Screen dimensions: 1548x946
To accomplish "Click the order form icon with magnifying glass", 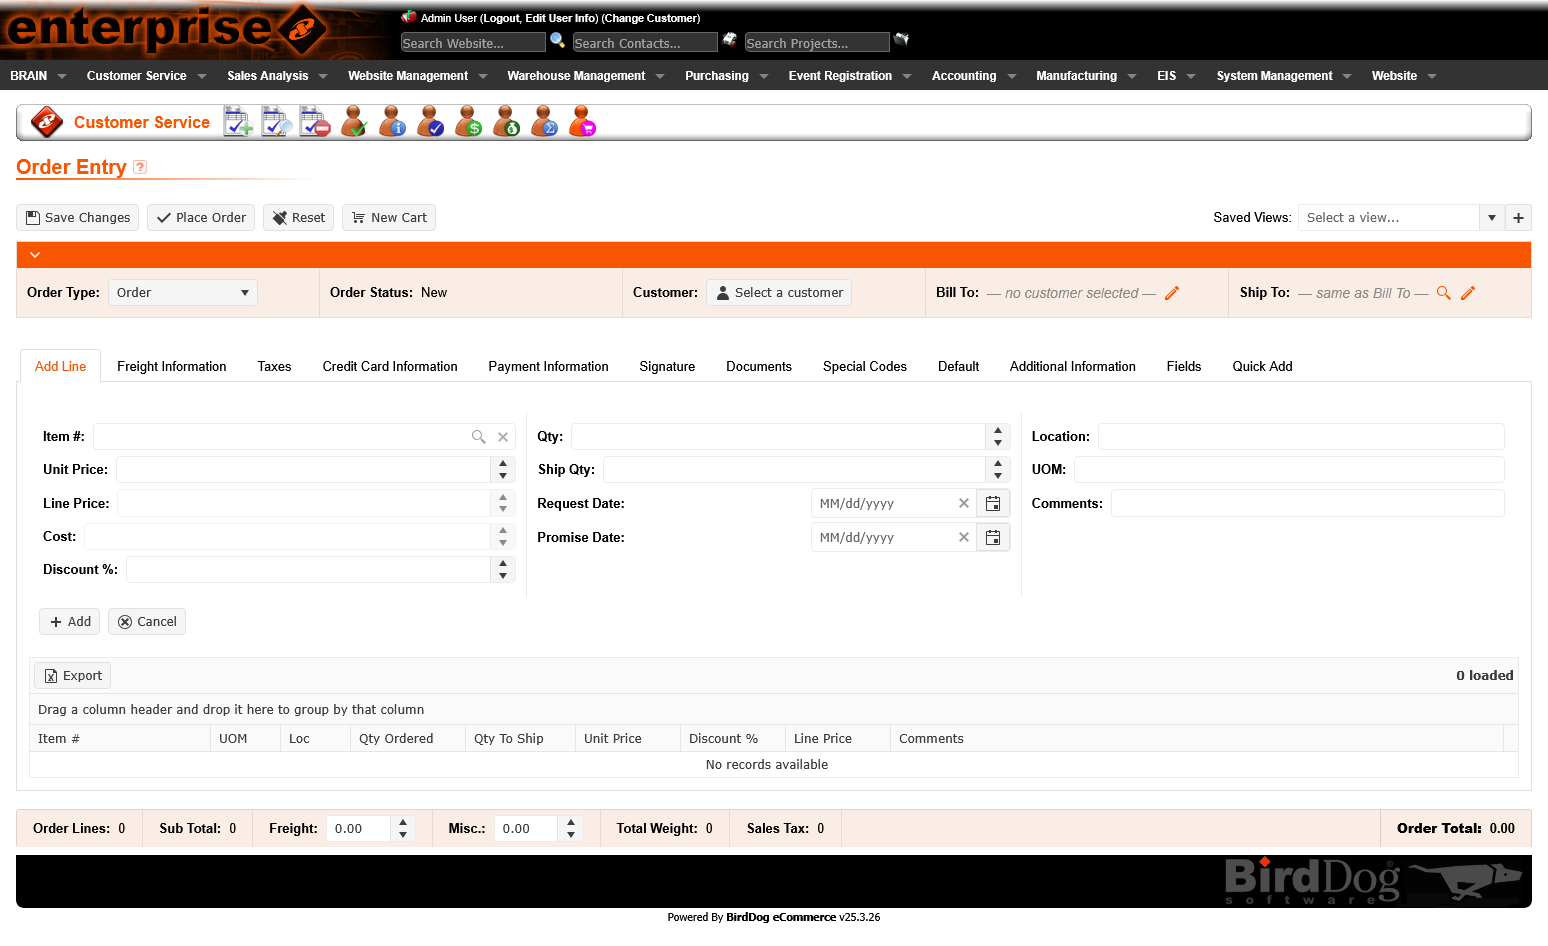I will [x=276, y=122].
